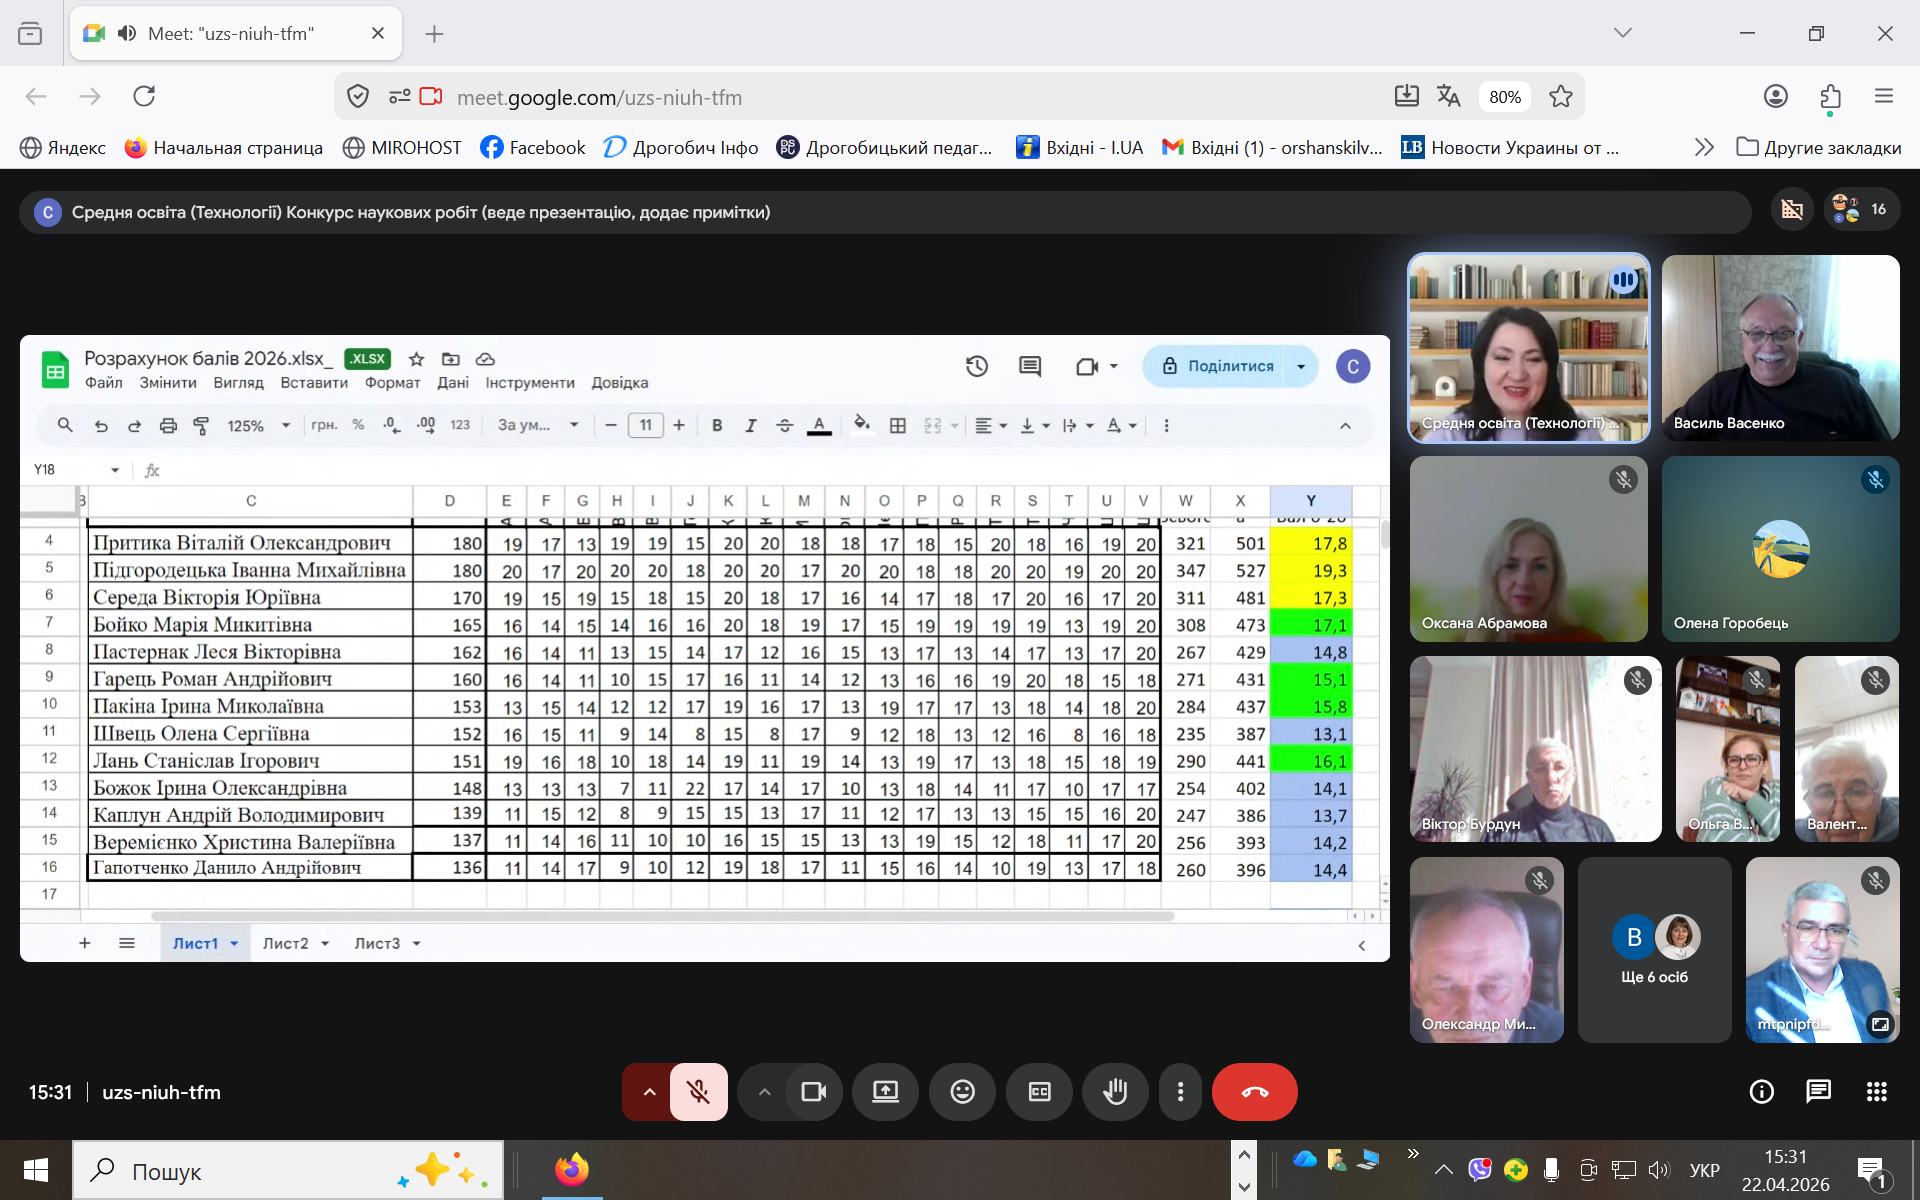Expand audio settings arrow beside microphone
This screenshot has height=1200, width=1920.
click(649, 1092)
